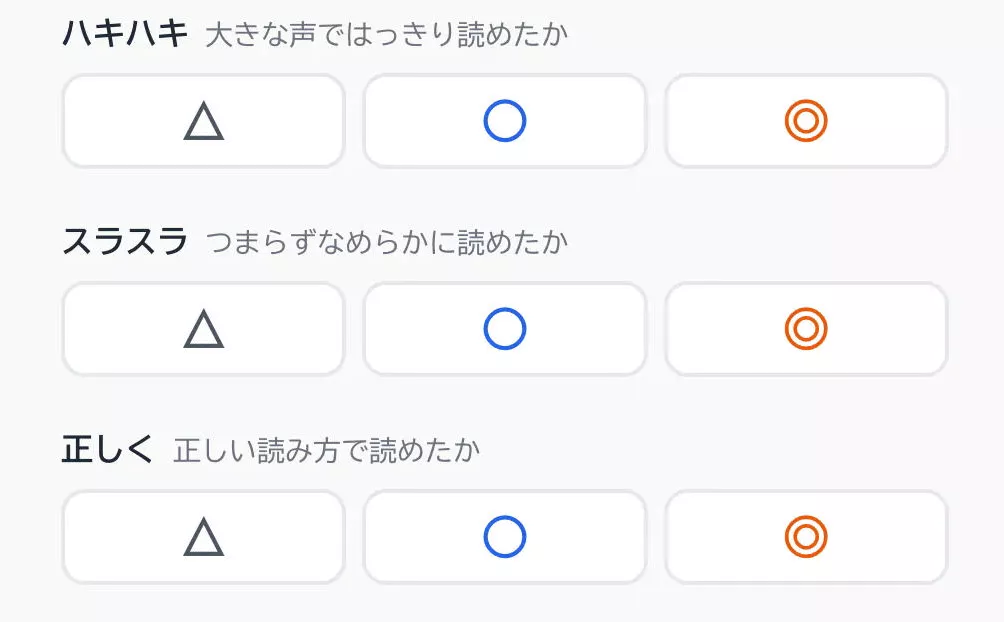
Task: Tap the 正しく category label
Action: (x=110, y=448)
